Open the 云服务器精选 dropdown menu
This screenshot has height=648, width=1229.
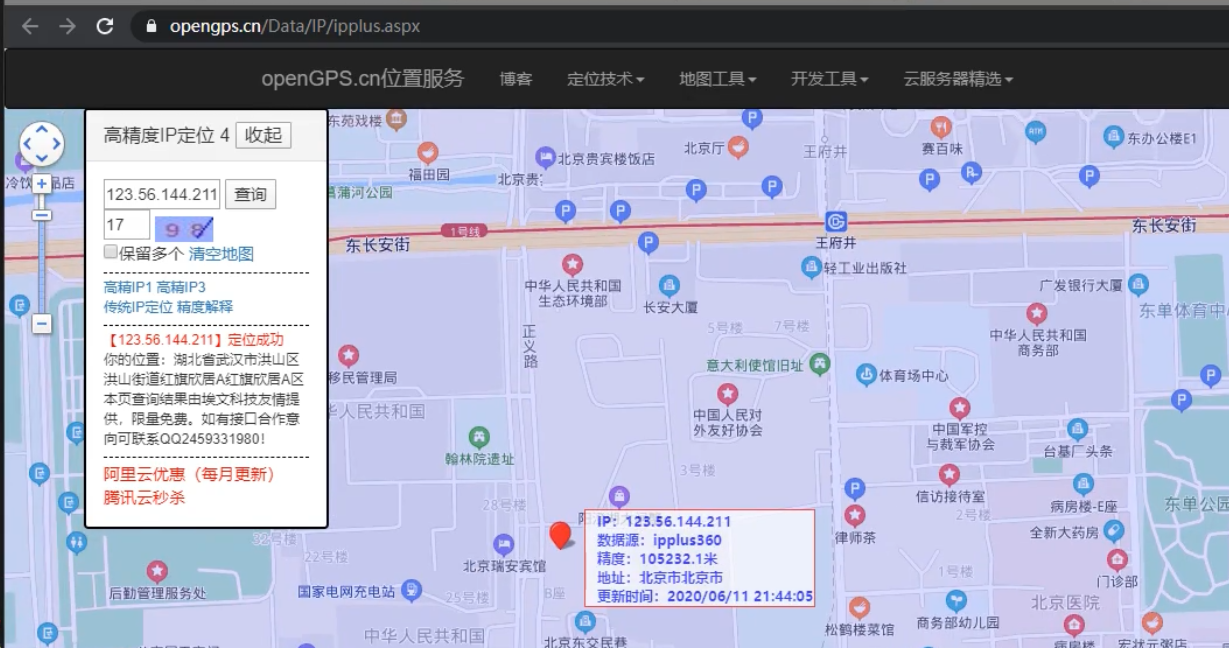click(958, 79)
